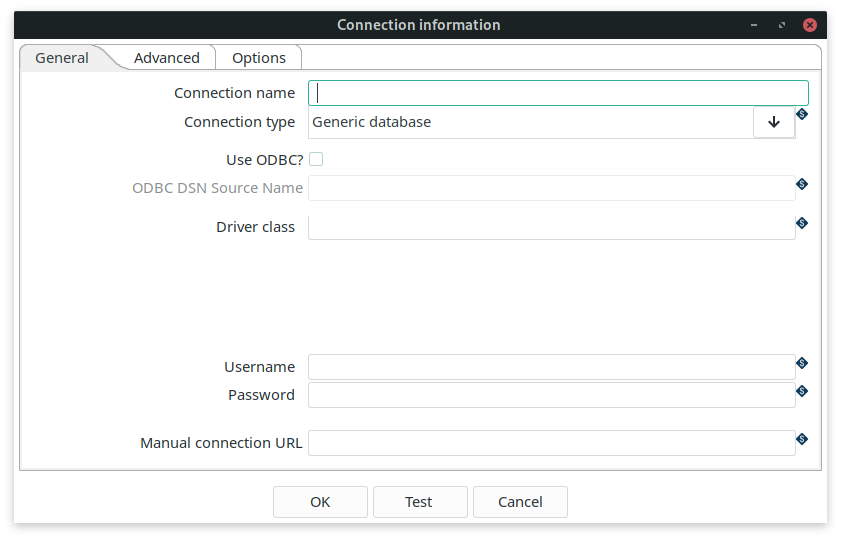841x540 pixels.
Task: Click variable icon beside Connection type
Action: coord(802,114)
